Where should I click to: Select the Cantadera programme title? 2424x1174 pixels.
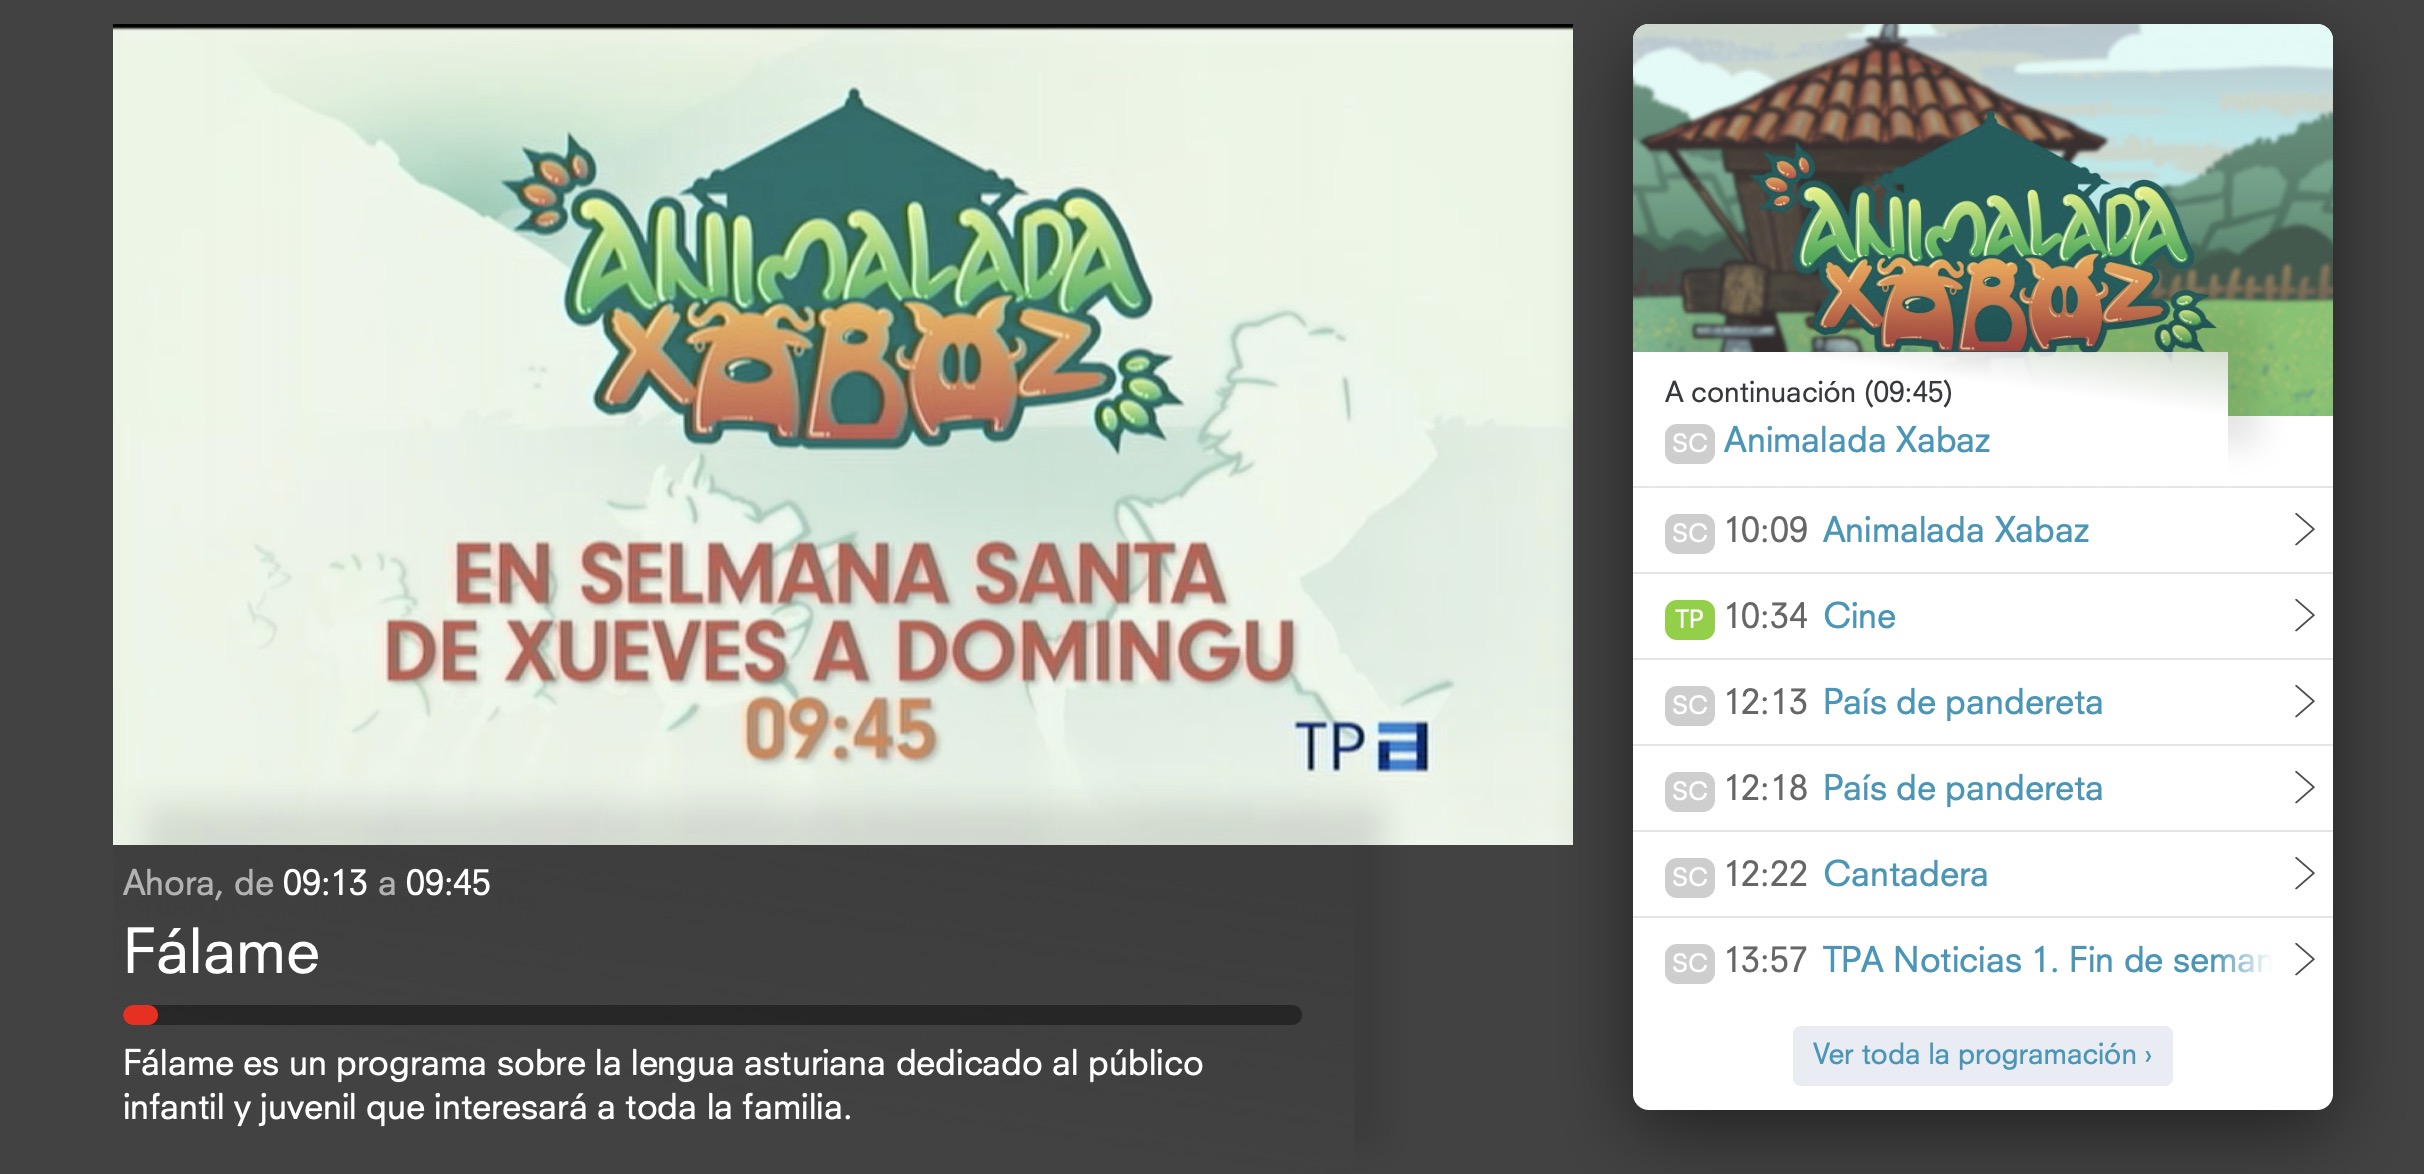coord(1905,874)
